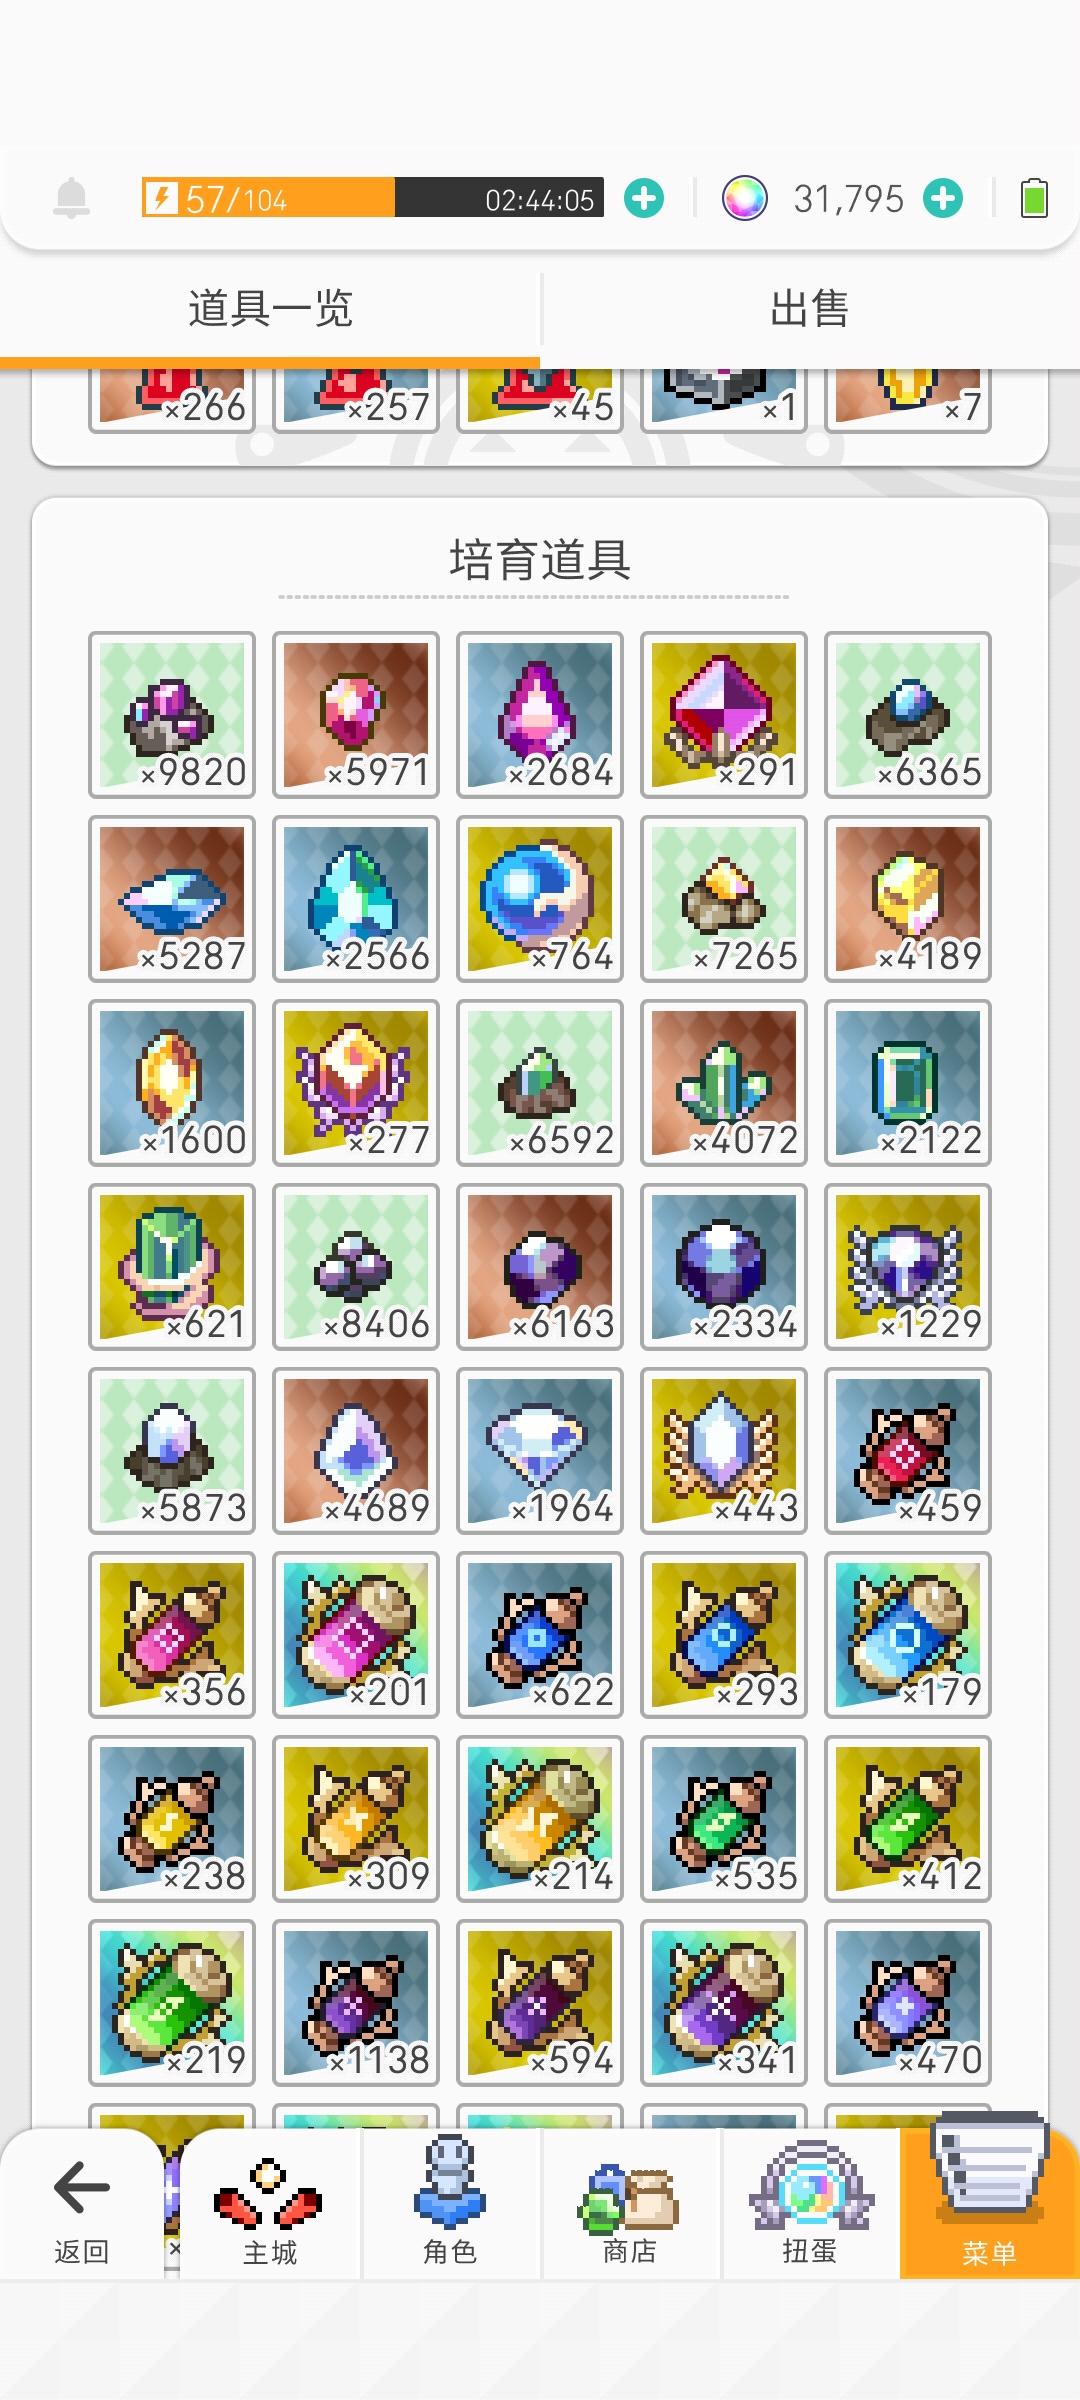The width and height of the screenshot is (1080, 2400).
Task: Select the 道具一览 tab
Action: pos(270,309)
